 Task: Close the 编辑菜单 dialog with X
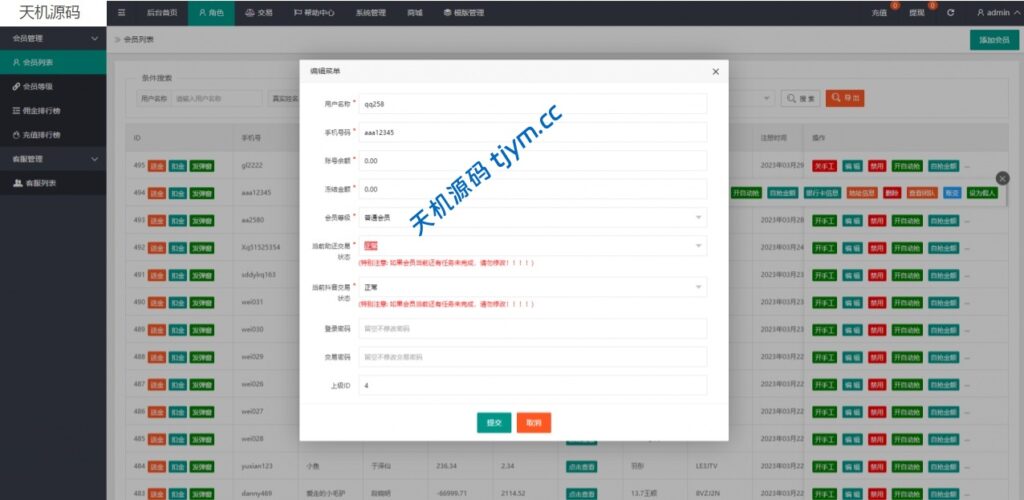[715, 72]
